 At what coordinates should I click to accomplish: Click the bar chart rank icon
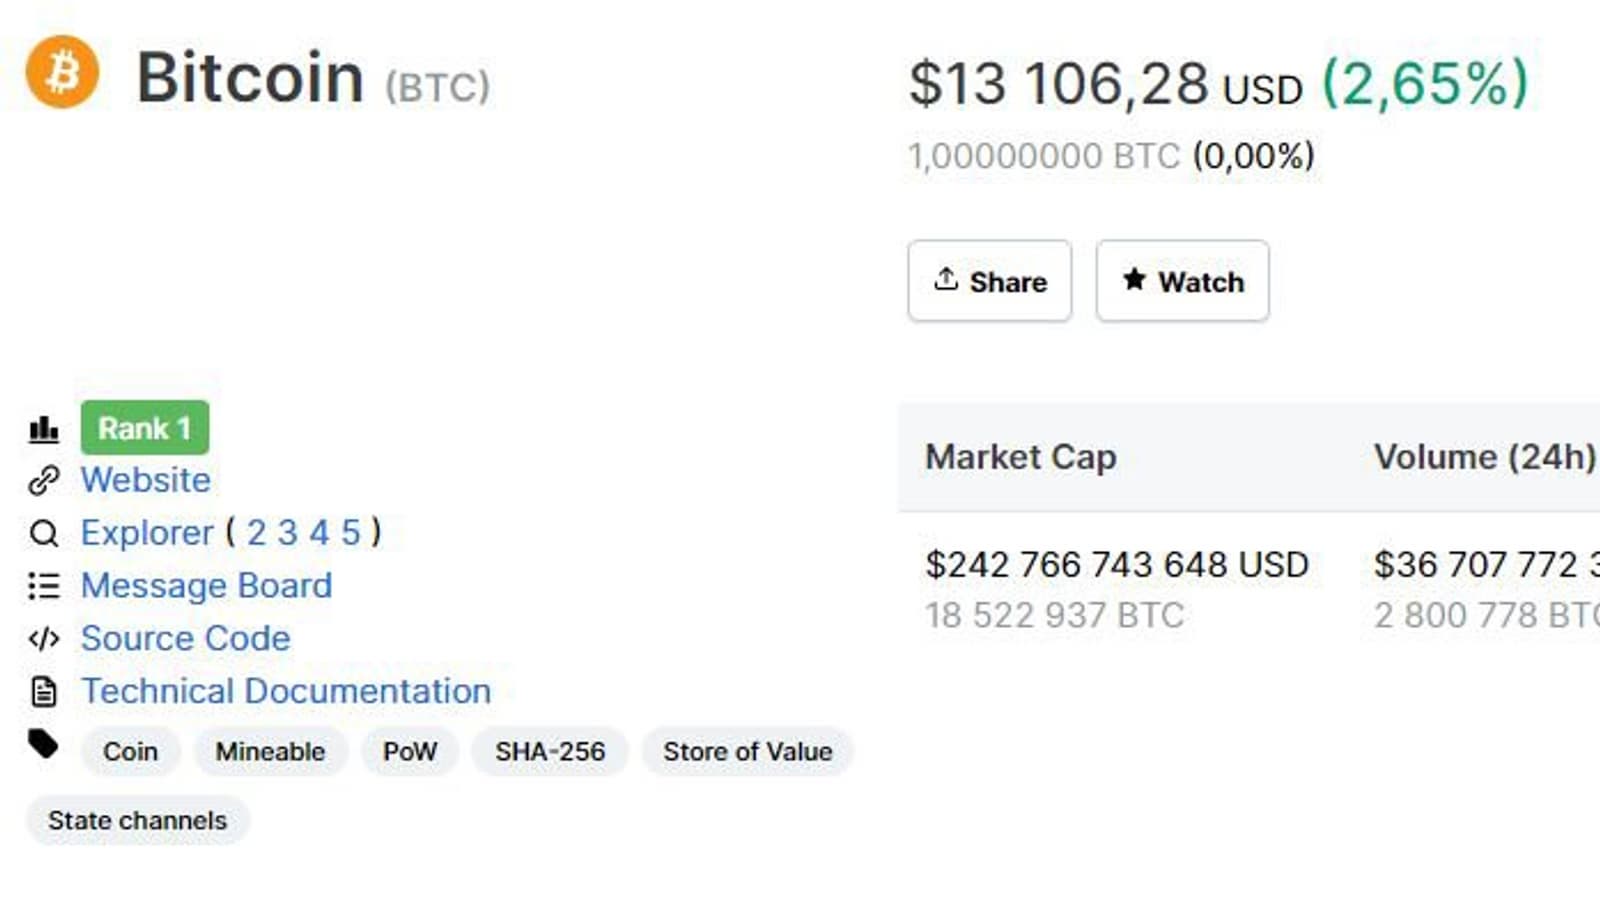pyautogui.click(x=43, y=429)
